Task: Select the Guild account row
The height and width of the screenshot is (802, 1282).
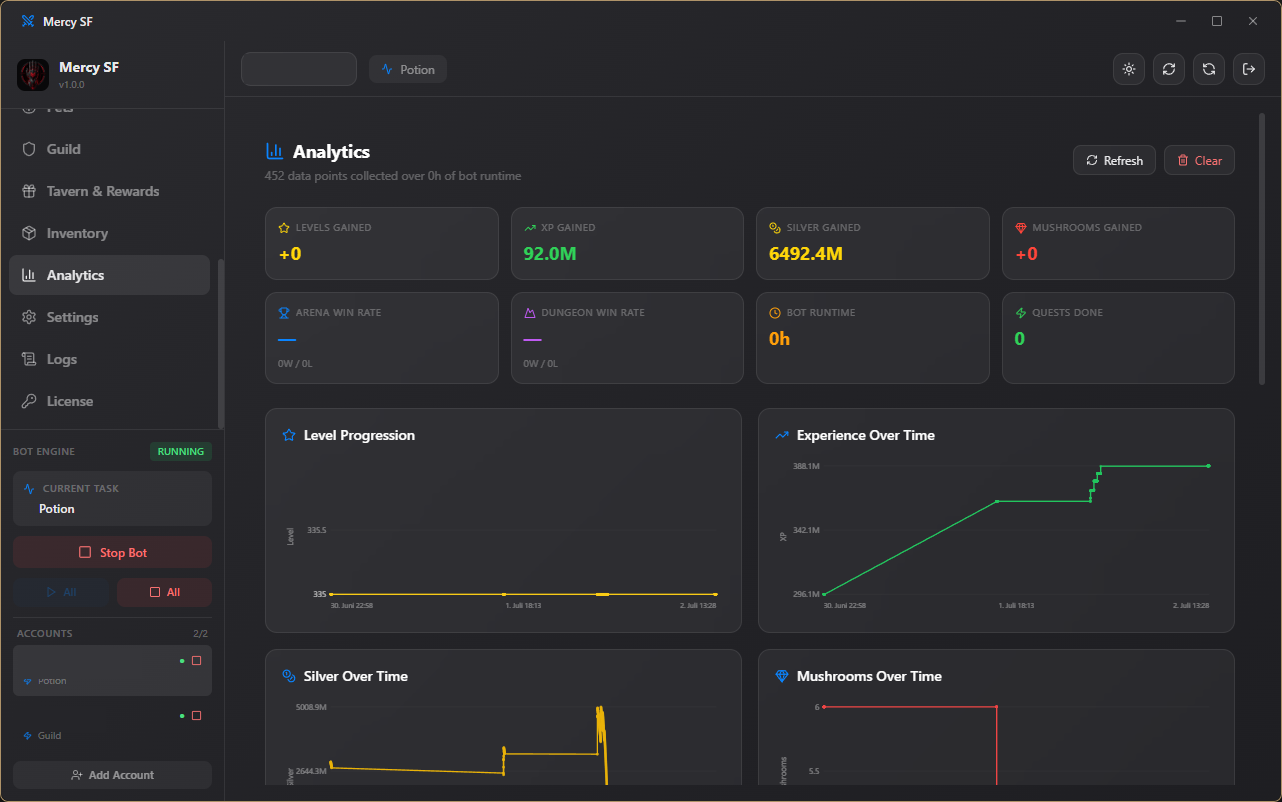Action: [x=112, y=725]
